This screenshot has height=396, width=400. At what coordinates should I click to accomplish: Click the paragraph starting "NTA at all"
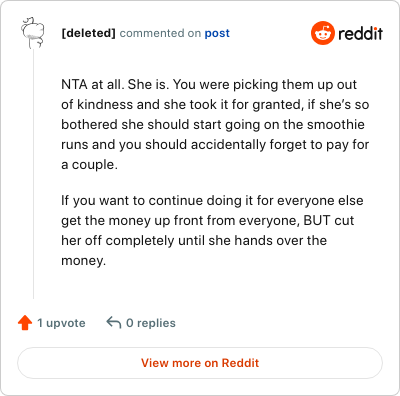click(x=215, y=124)
